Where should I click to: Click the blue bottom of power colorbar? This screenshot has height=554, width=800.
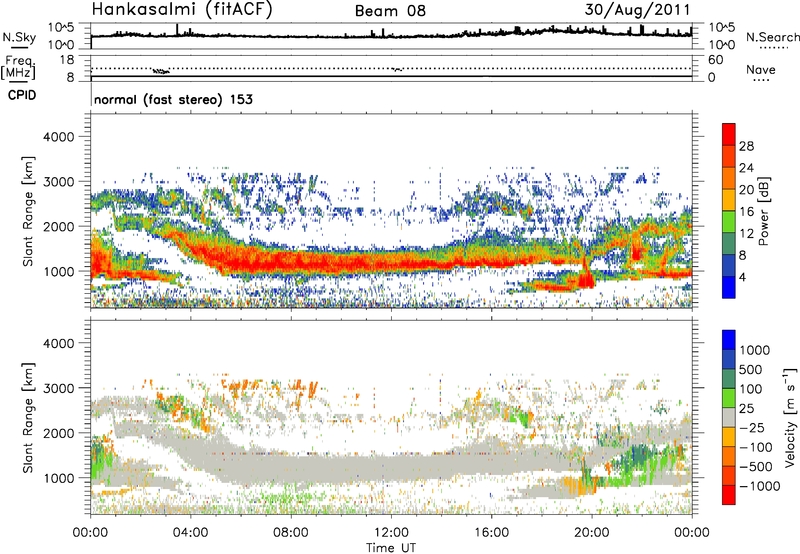pyautogui.click(x=729, y=287)
